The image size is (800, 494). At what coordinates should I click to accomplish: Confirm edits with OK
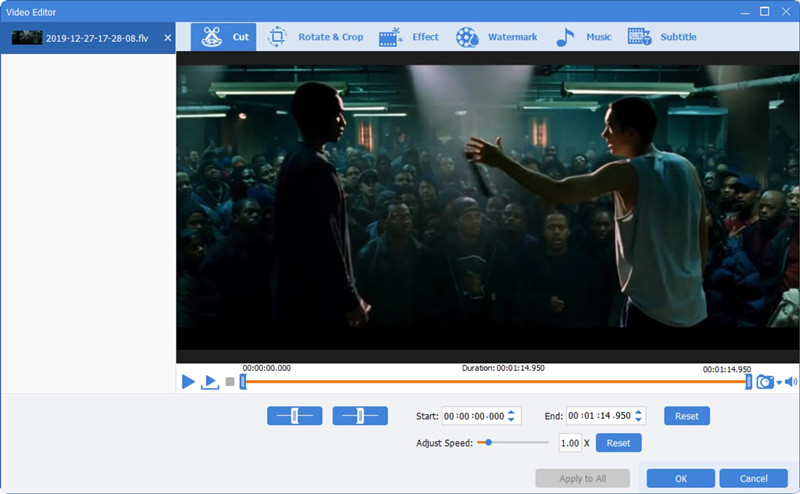click(681, 478)
